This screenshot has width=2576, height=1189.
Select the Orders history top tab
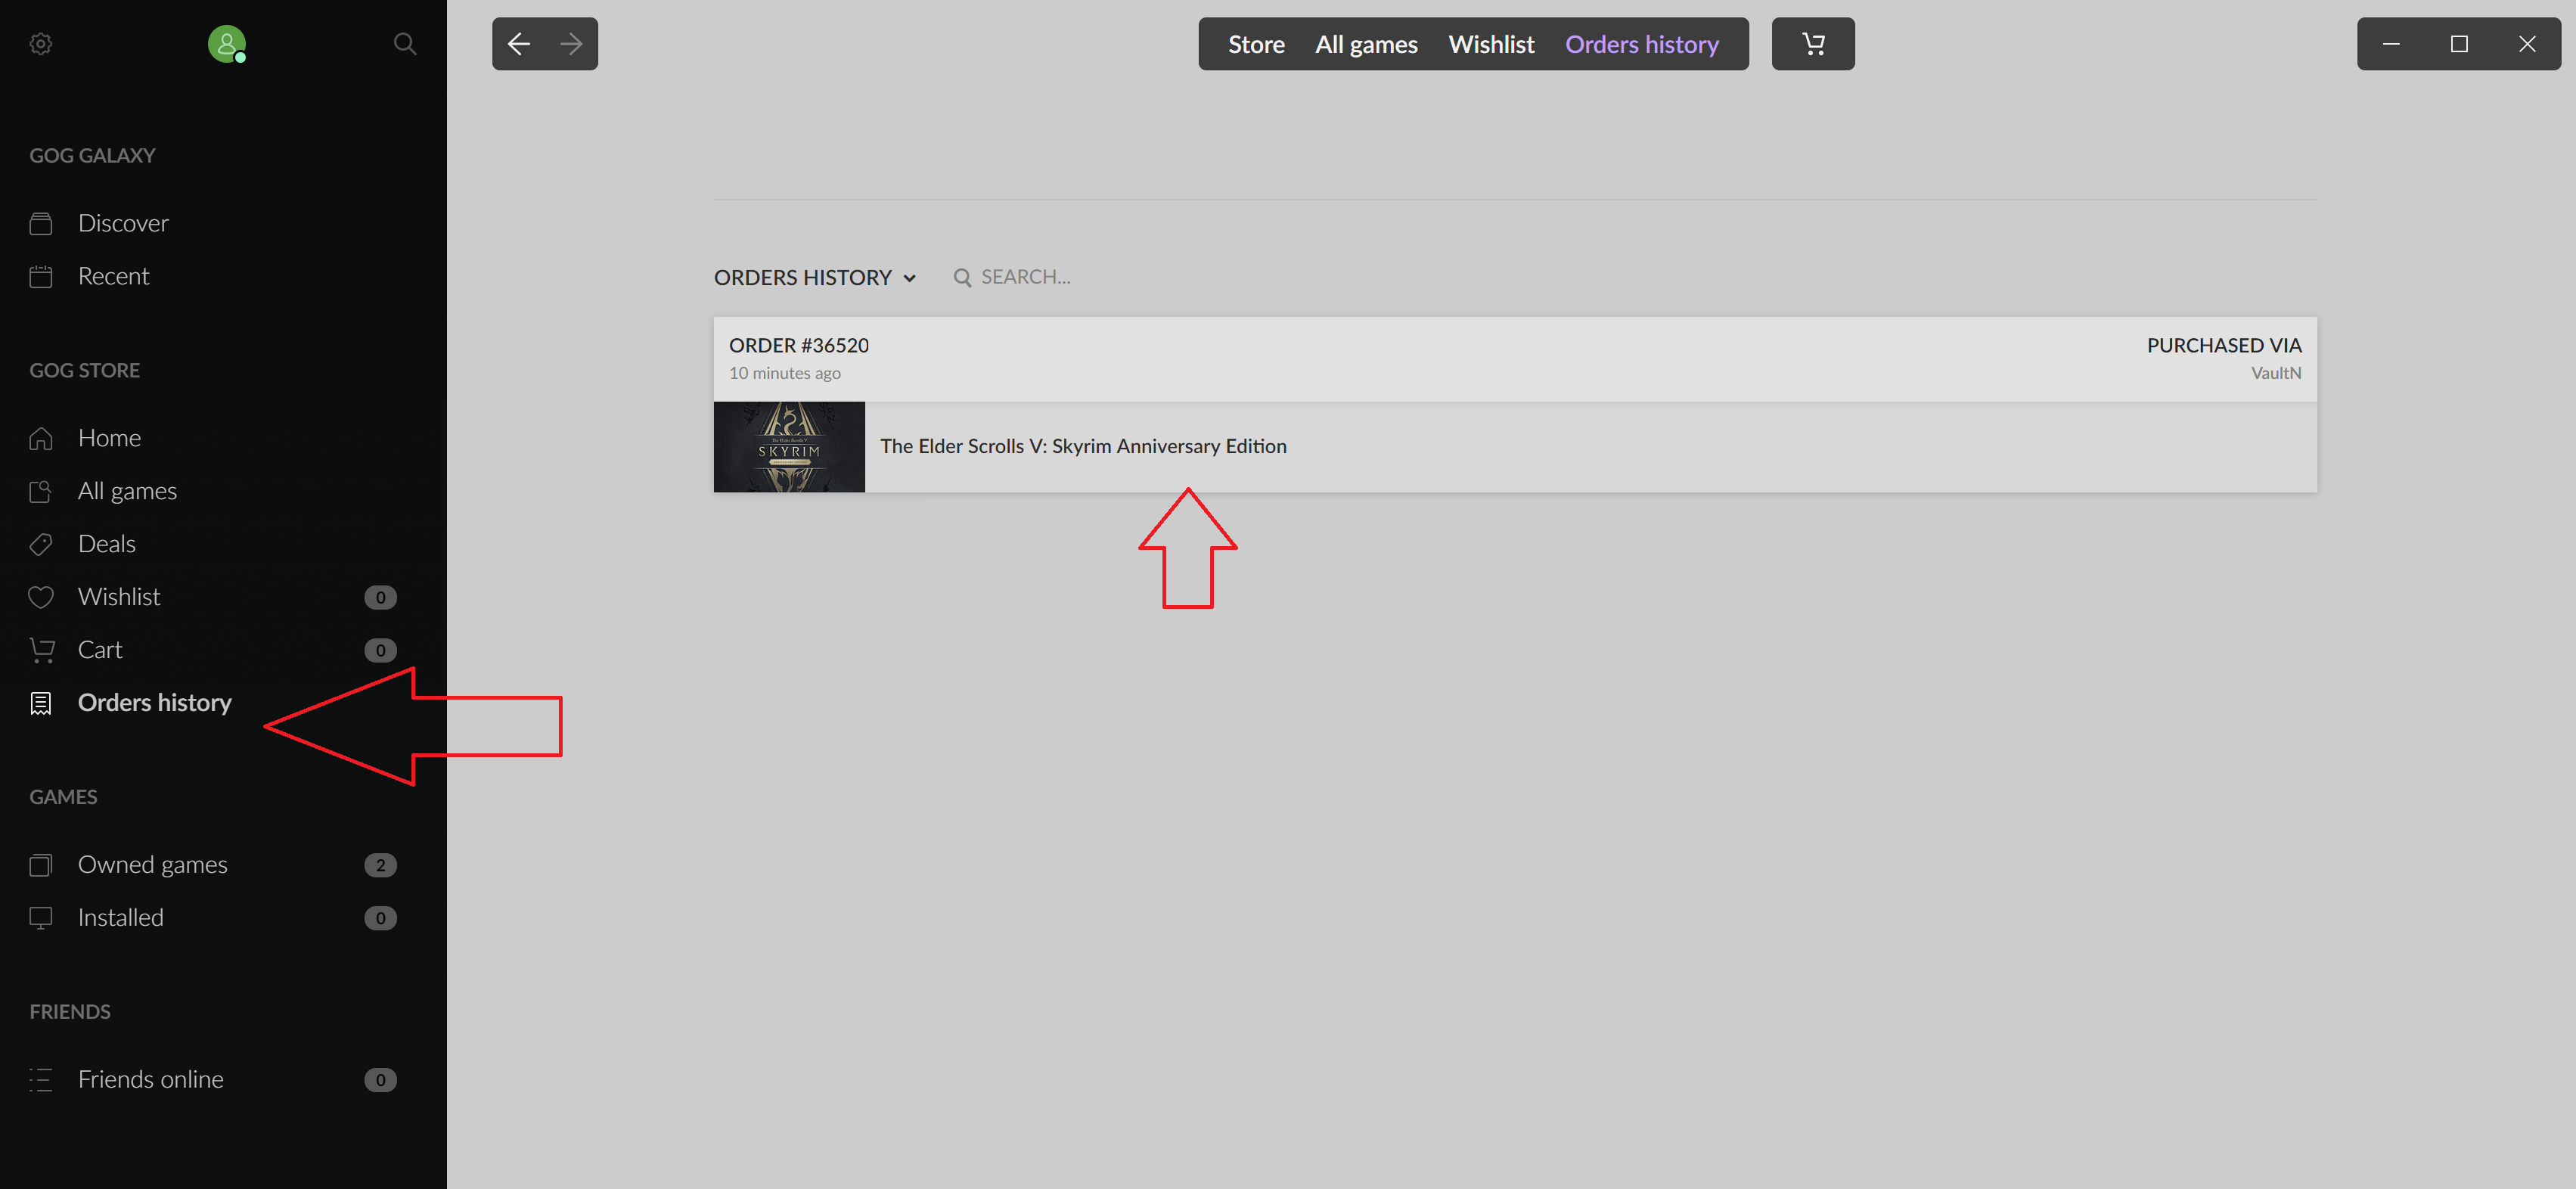pyautogui.click(x=1641, y=44)
